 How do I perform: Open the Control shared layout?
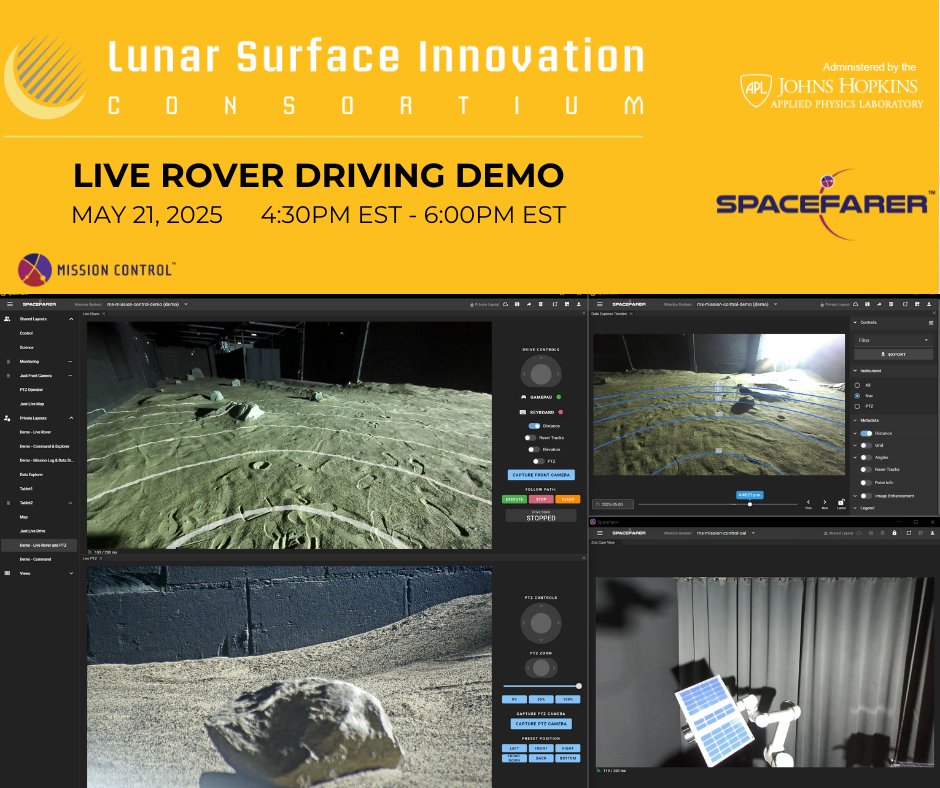coord(26,333)
